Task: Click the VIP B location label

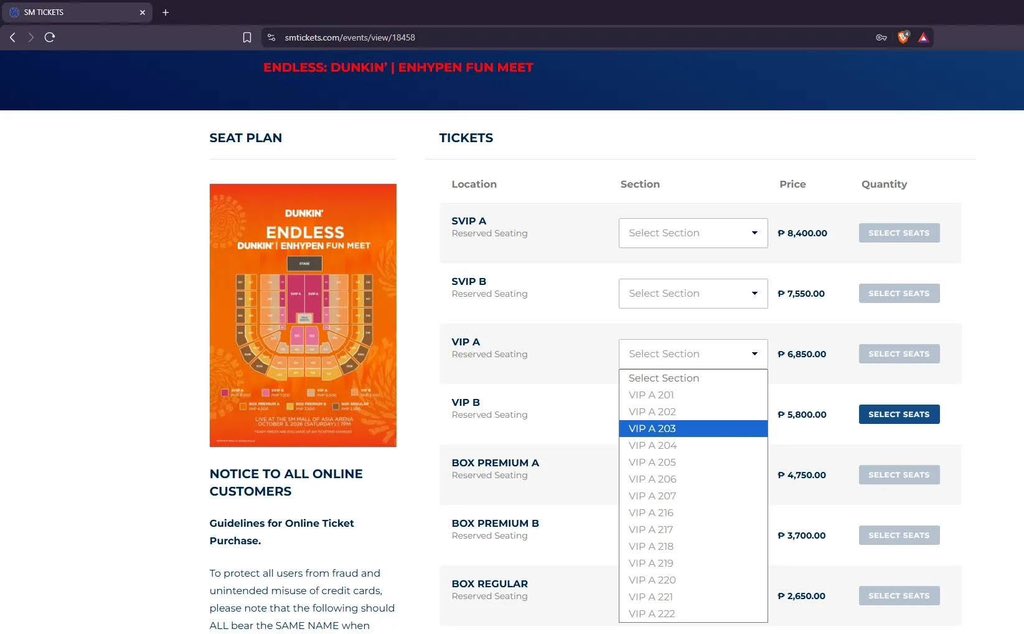Action: [x=466, y=402]
